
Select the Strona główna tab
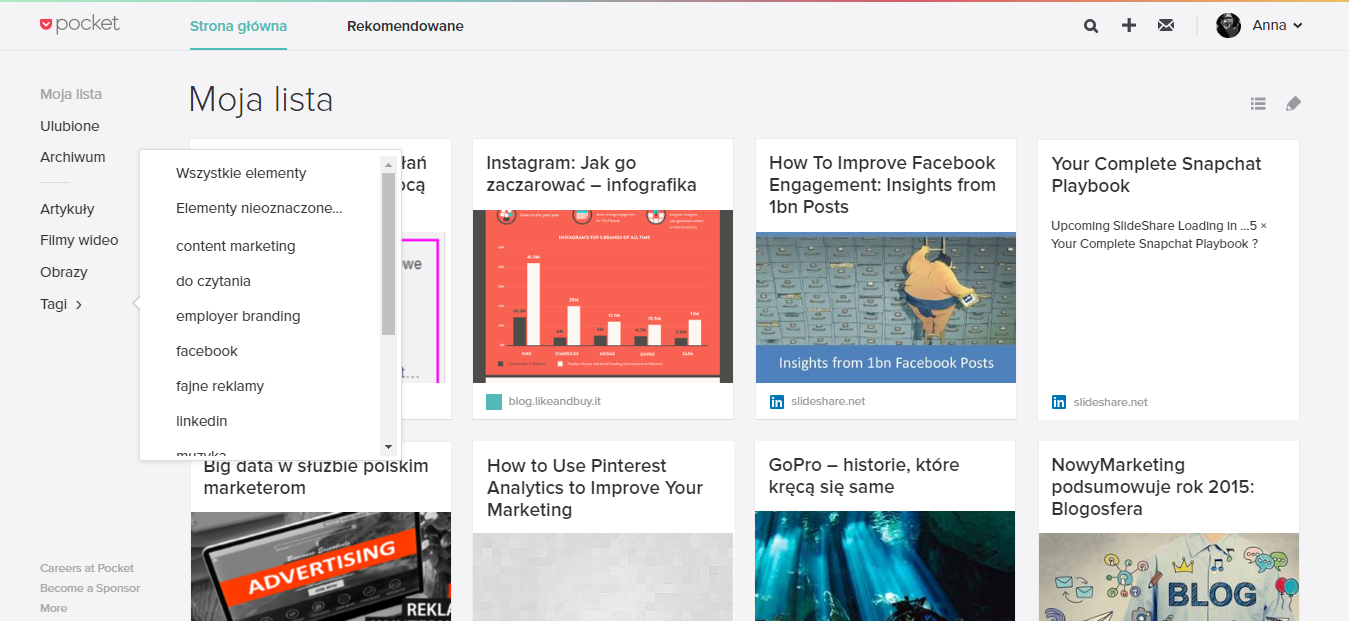coord(238,26)
